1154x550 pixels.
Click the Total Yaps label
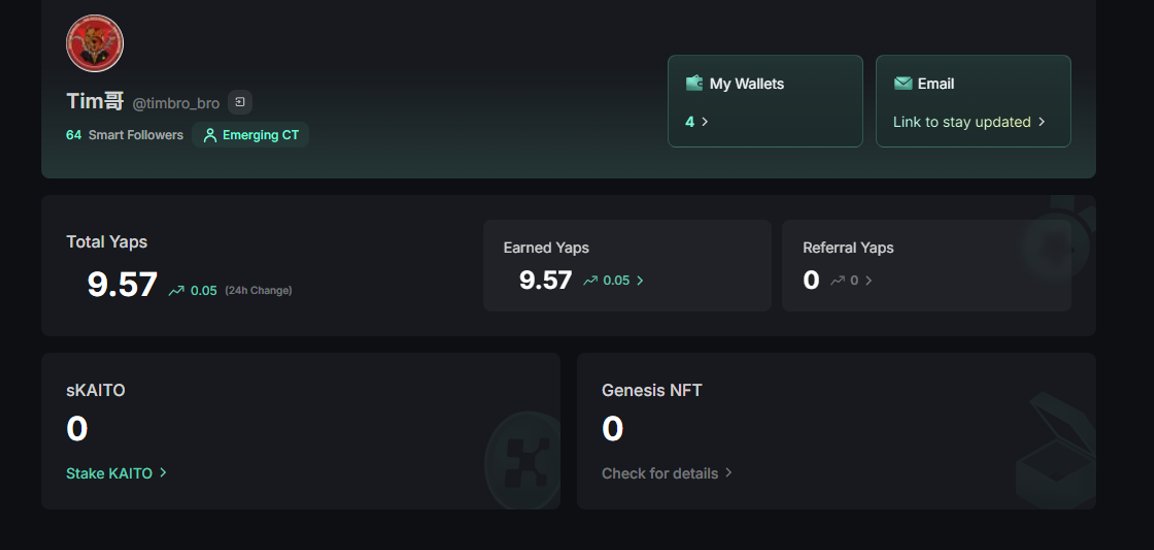click(x=107, y=242)
